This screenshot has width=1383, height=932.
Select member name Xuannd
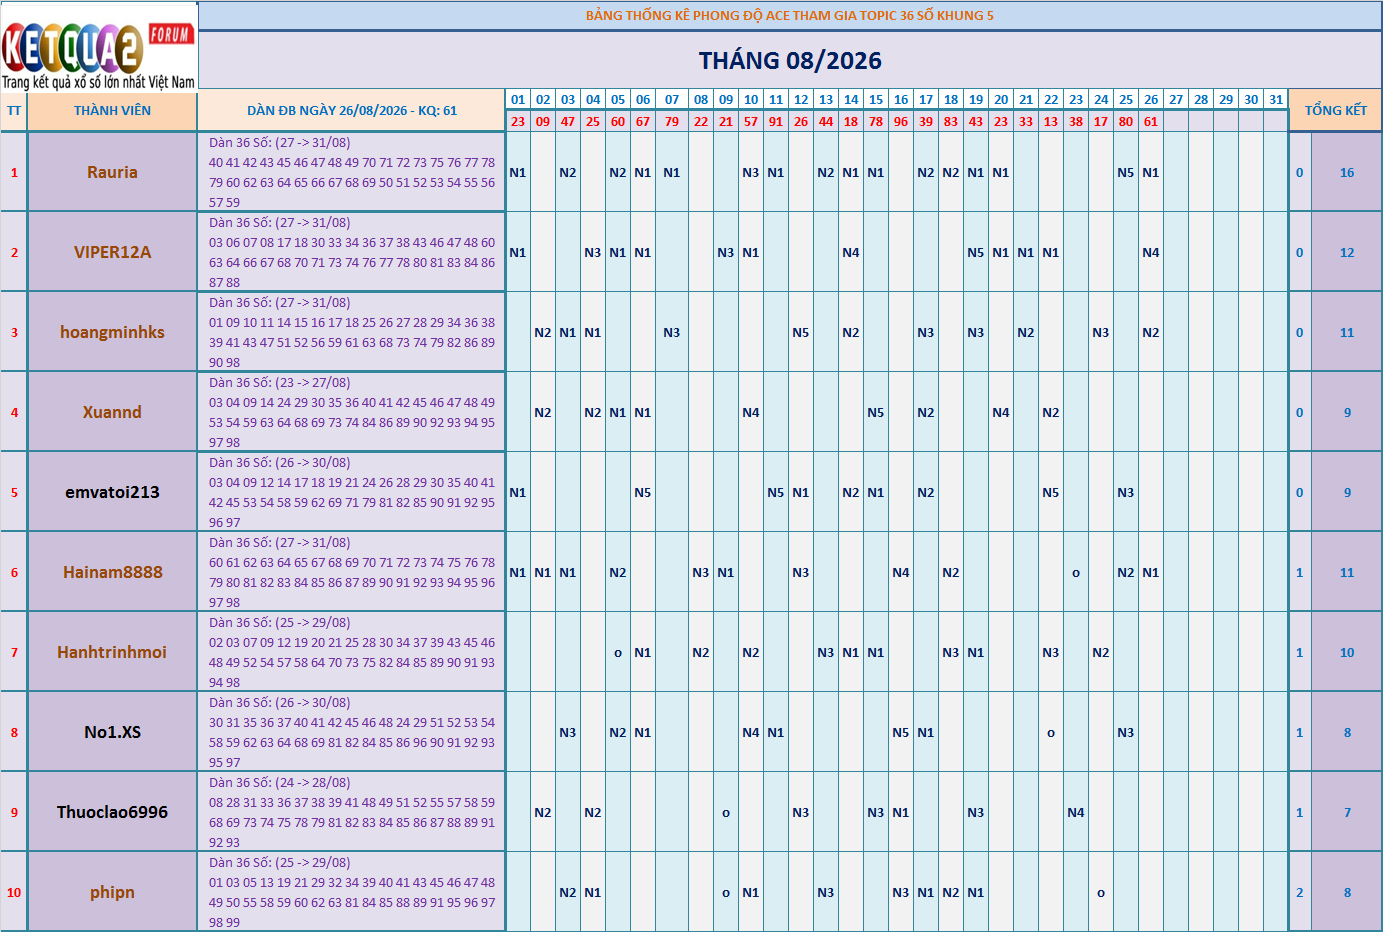[112, 412]
